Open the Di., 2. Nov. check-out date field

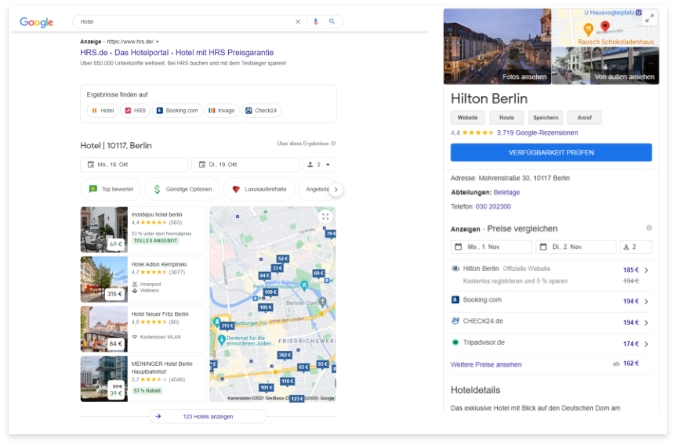[576, 247]
